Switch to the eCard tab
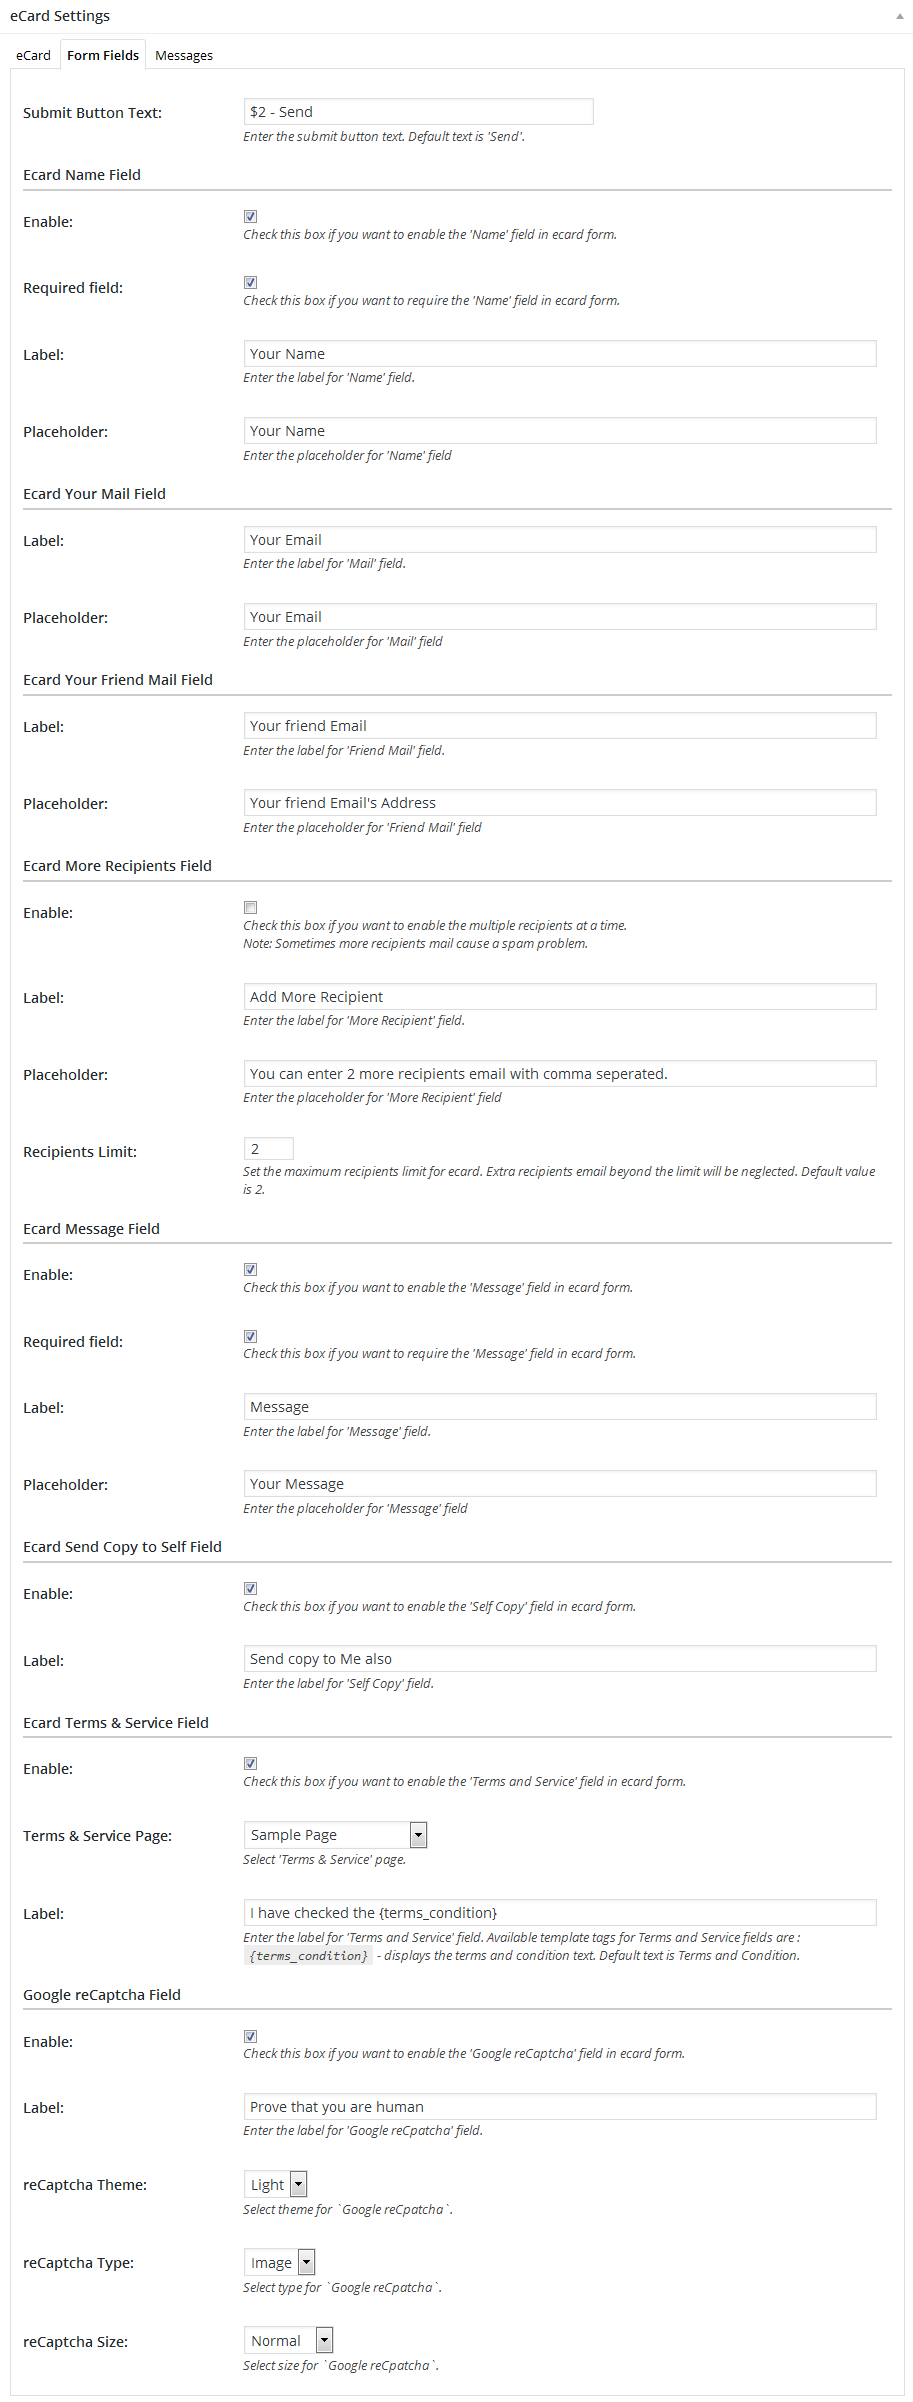Image resolution: width=913 pixels, height=2402 pixels. [33, 56]
